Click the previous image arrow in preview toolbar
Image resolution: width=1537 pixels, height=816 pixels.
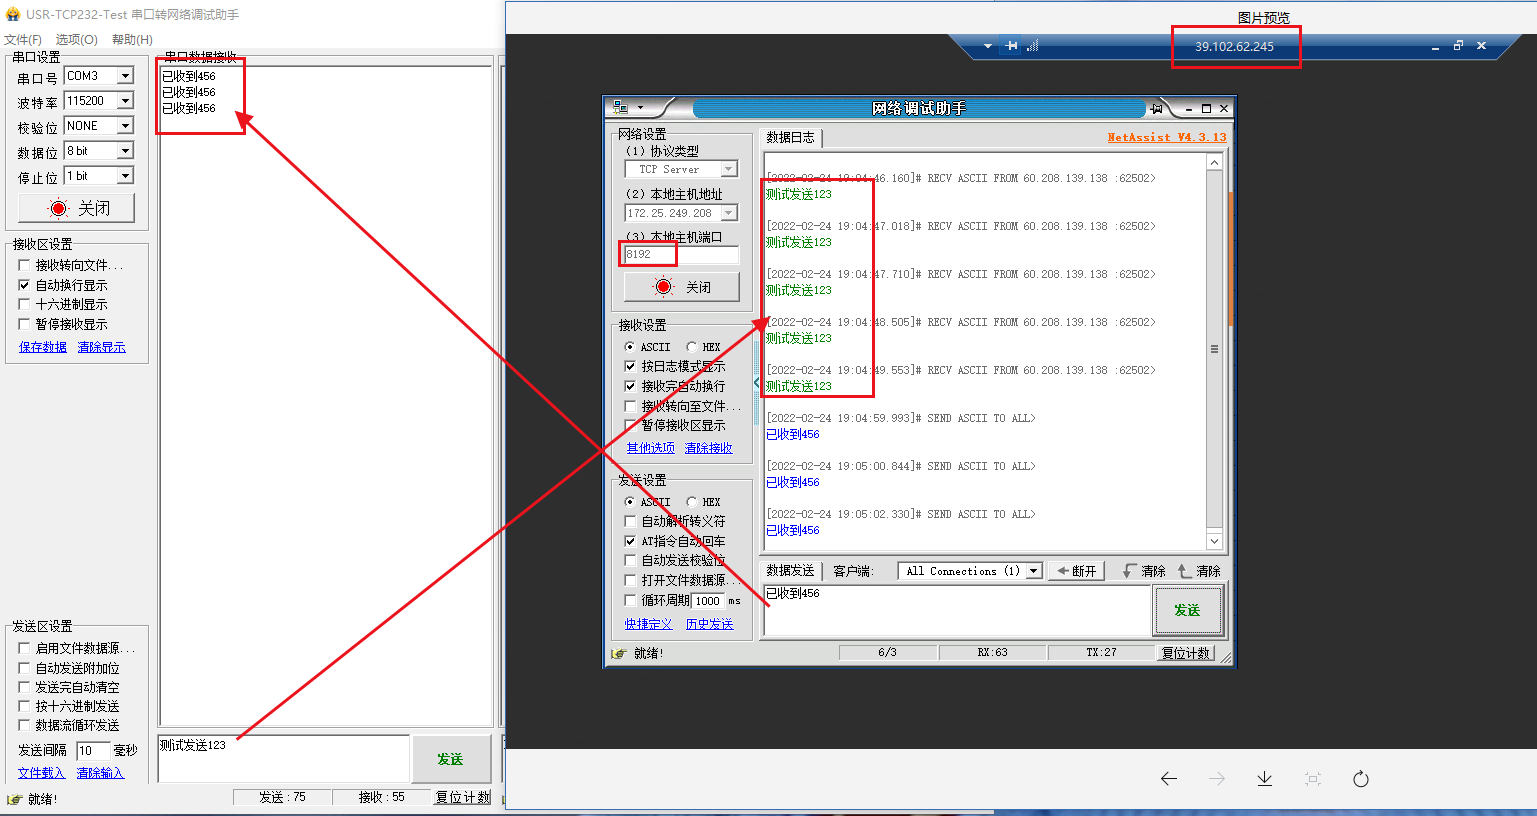[1168, 779]
